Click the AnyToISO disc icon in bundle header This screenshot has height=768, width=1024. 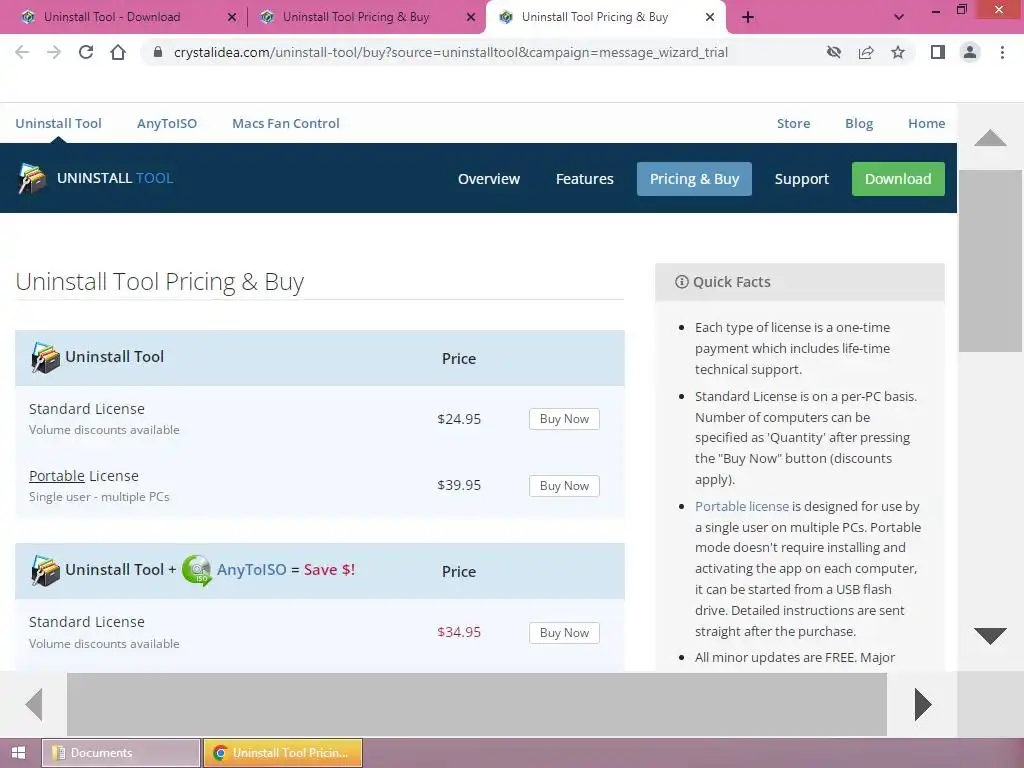[197, 570]
